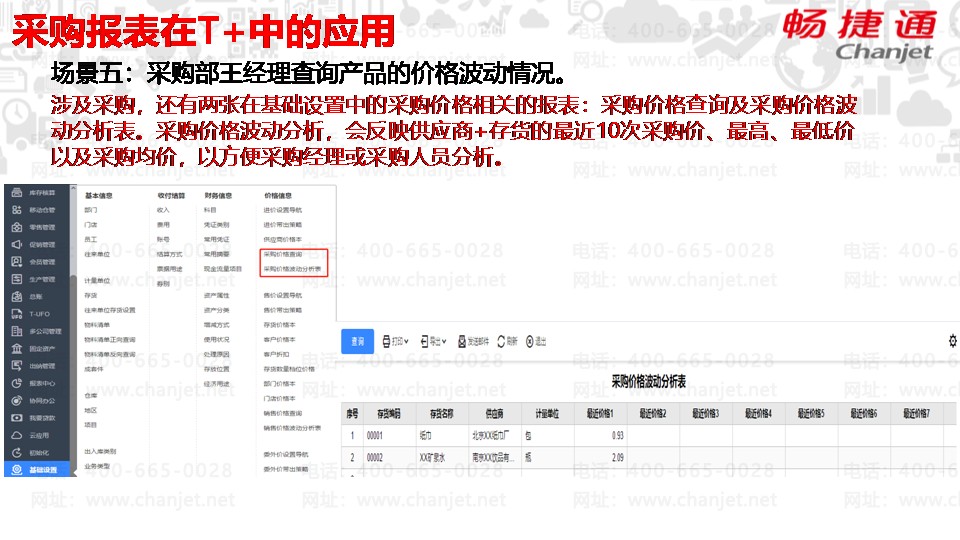Click the 刷新 refresh icon
The width and height of the screenshot is (960, 540).
click(x=501, y=342)
